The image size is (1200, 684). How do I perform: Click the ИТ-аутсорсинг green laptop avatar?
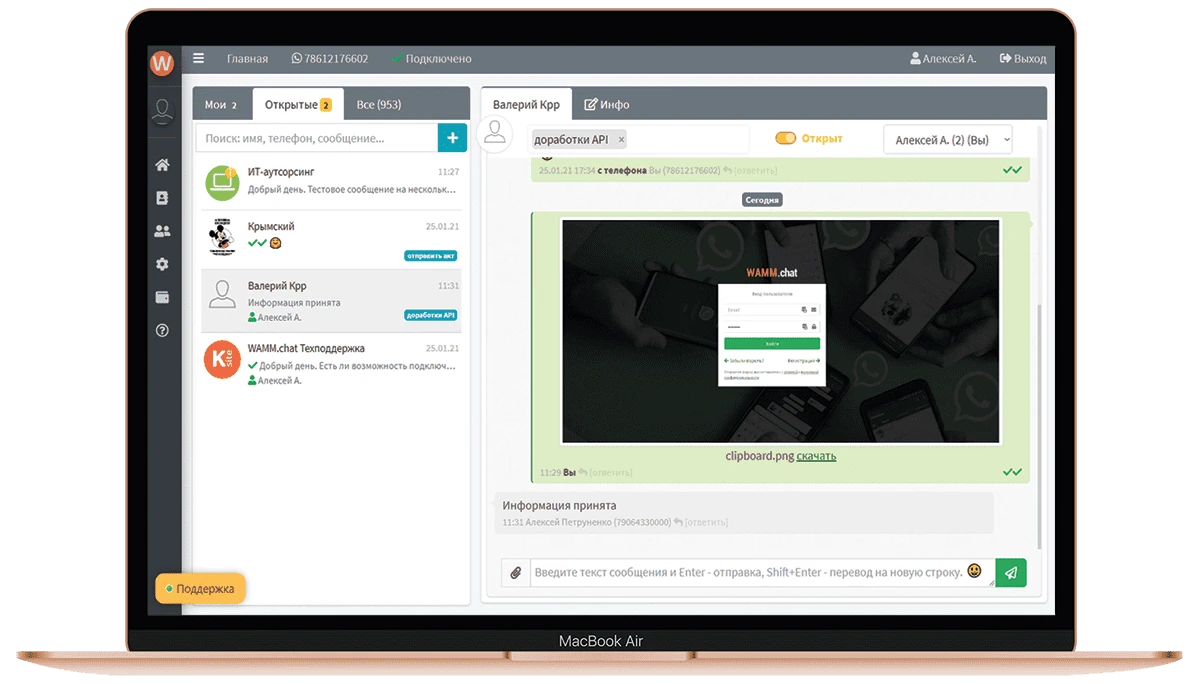click(x=223, y=183)
